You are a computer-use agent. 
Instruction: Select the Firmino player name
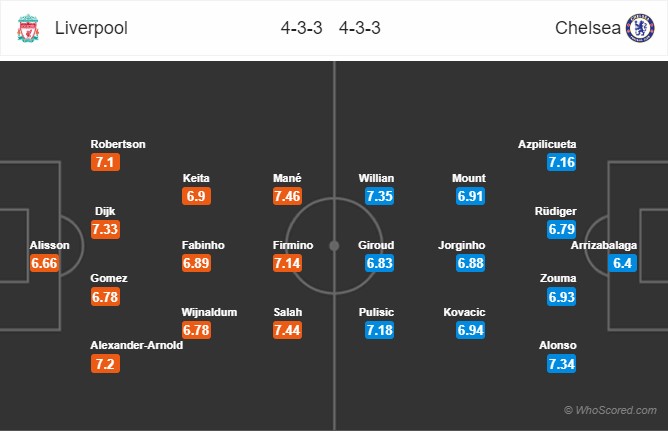point(293,245)
